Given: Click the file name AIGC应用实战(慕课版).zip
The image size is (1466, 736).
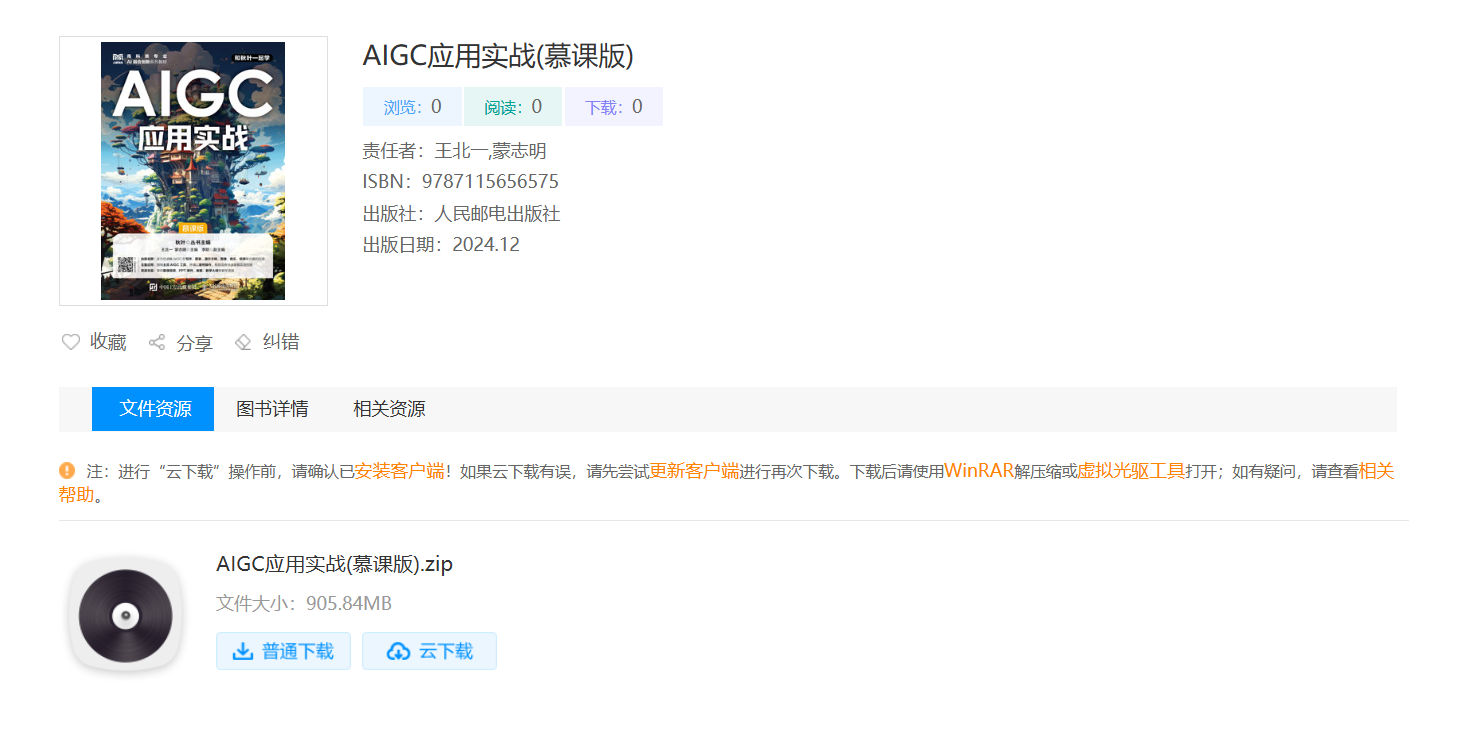Looking at the screenshot, I should tap(334, 564).
